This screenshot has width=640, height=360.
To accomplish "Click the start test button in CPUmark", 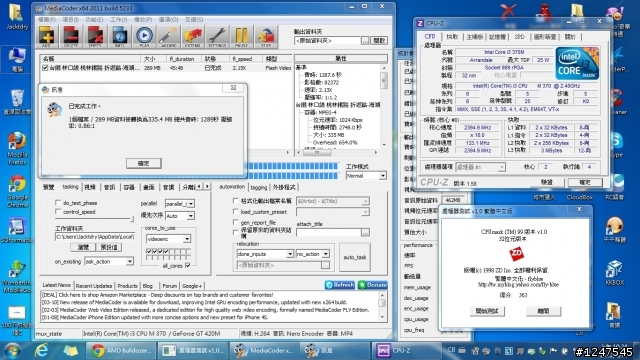I will (x=487, y=311).
